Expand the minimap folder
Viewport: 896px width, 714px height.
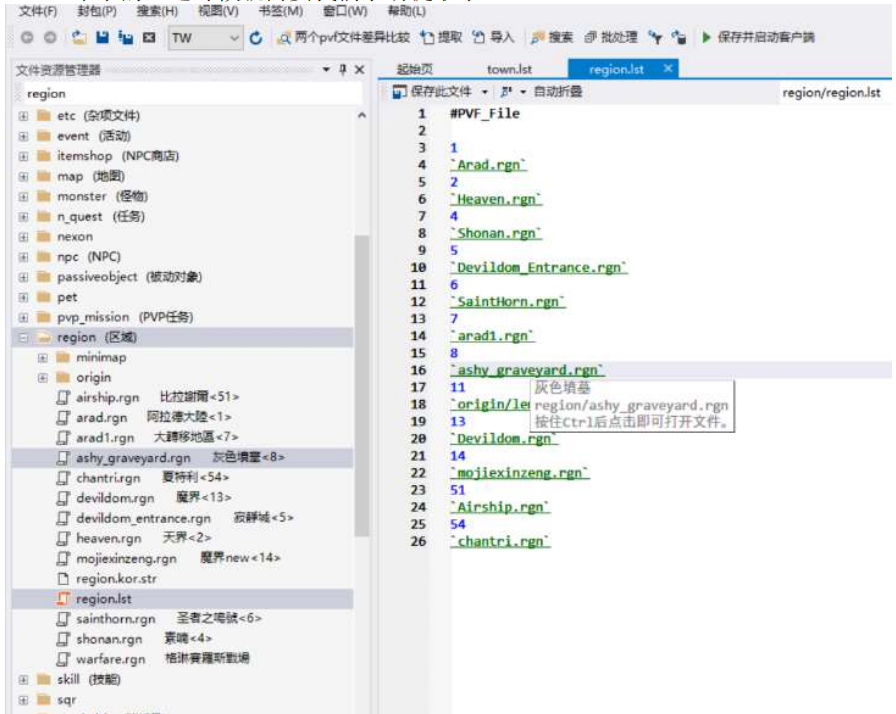point(43,357)
